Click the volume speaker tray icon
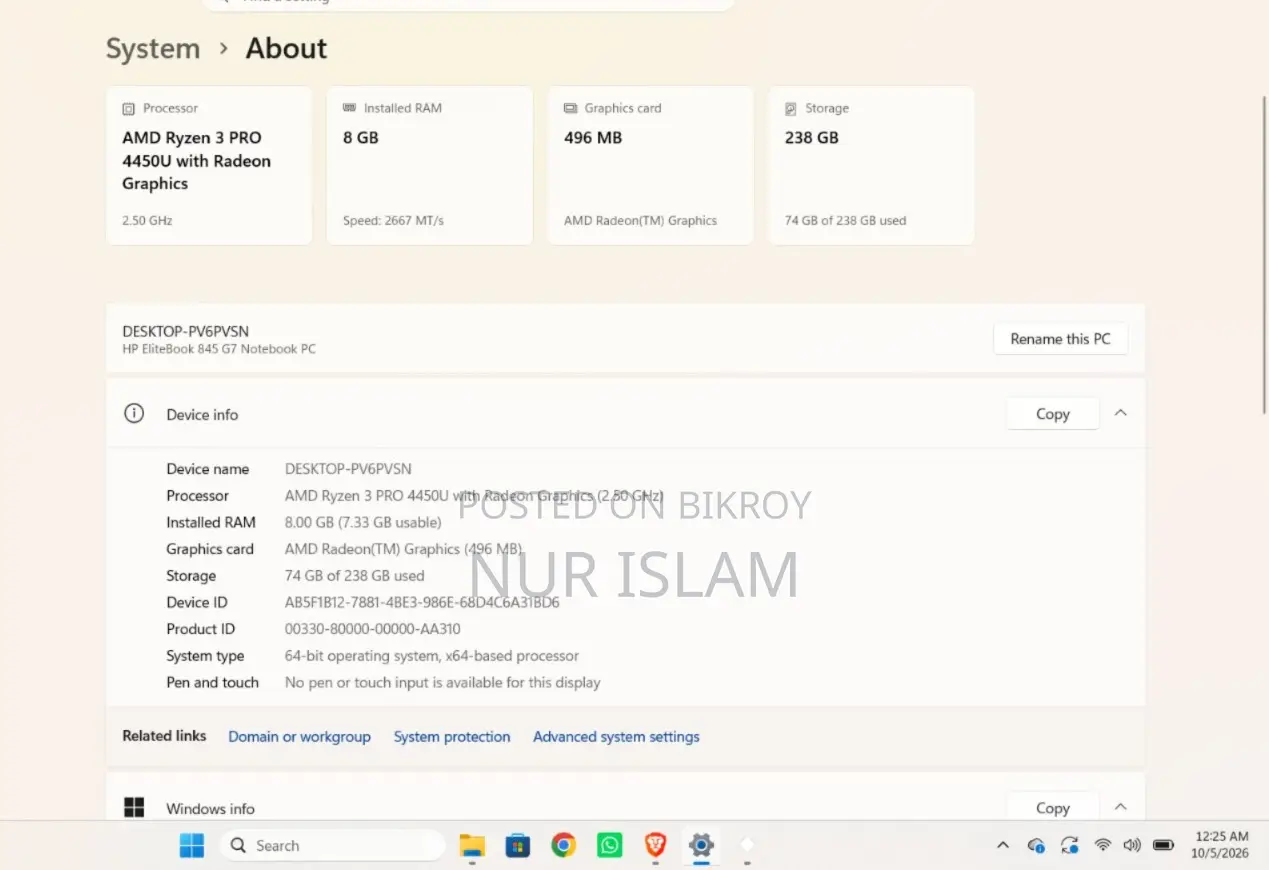 [1132, 845]
